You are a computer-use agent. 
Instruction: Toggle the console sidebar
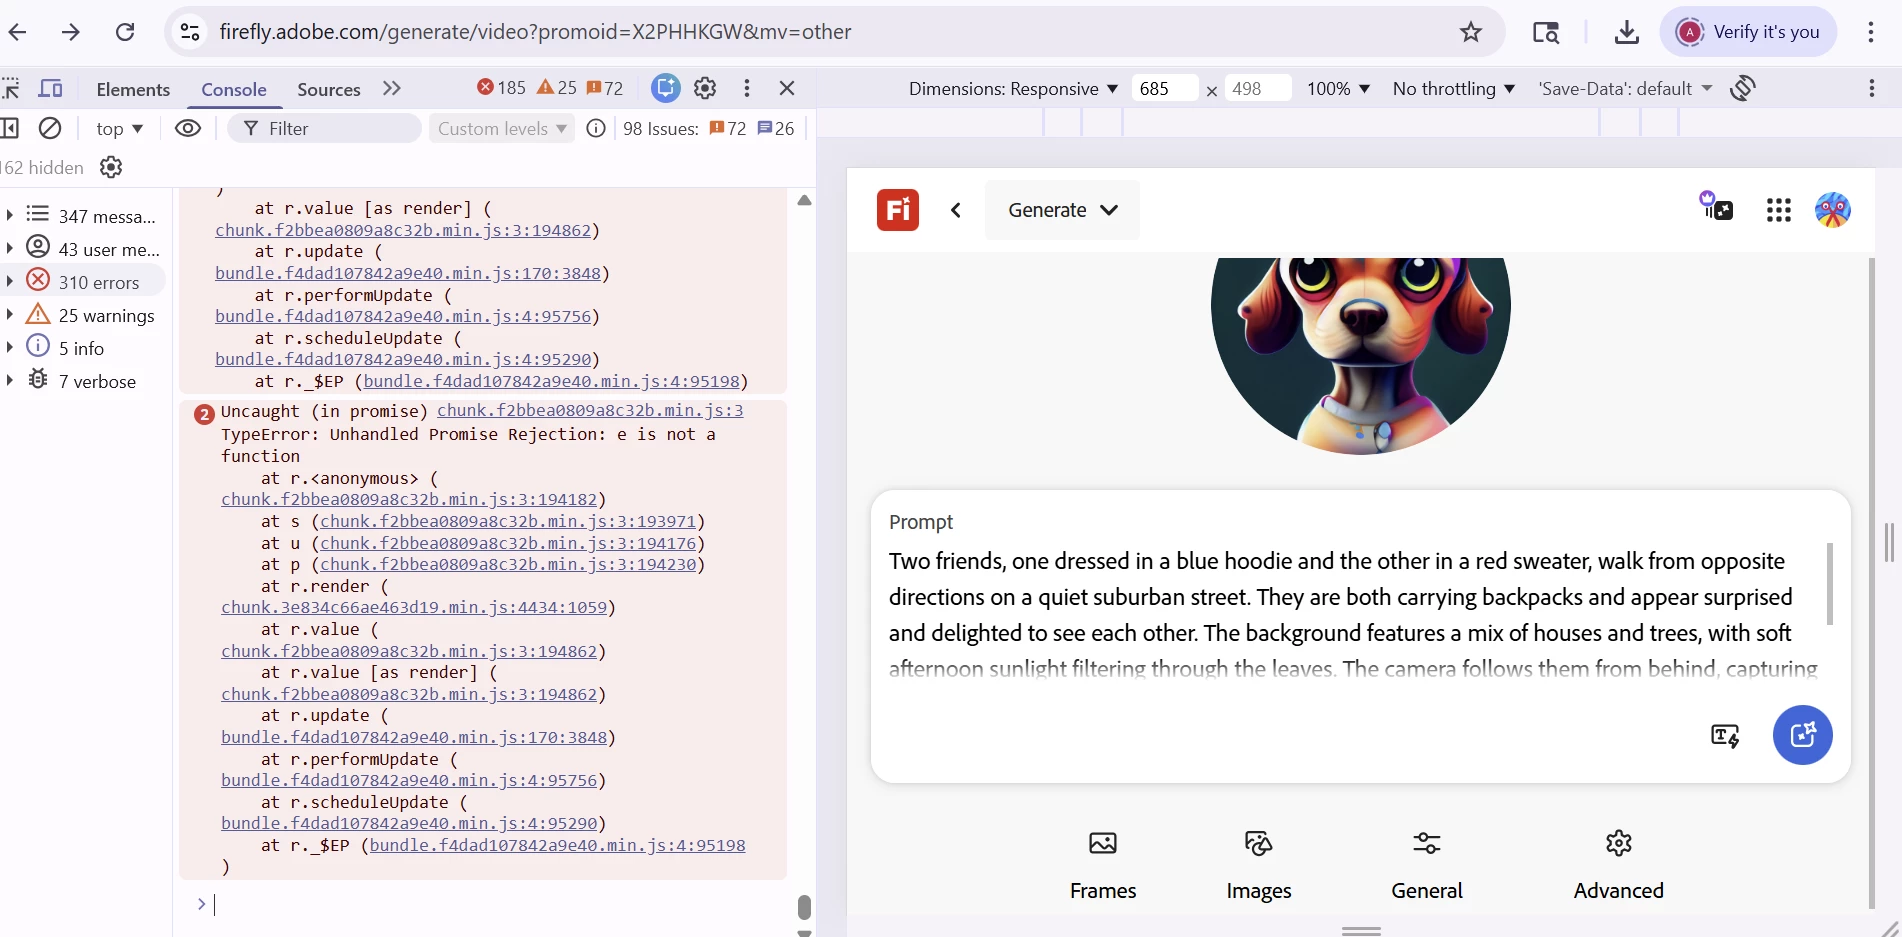pos(10,128)
